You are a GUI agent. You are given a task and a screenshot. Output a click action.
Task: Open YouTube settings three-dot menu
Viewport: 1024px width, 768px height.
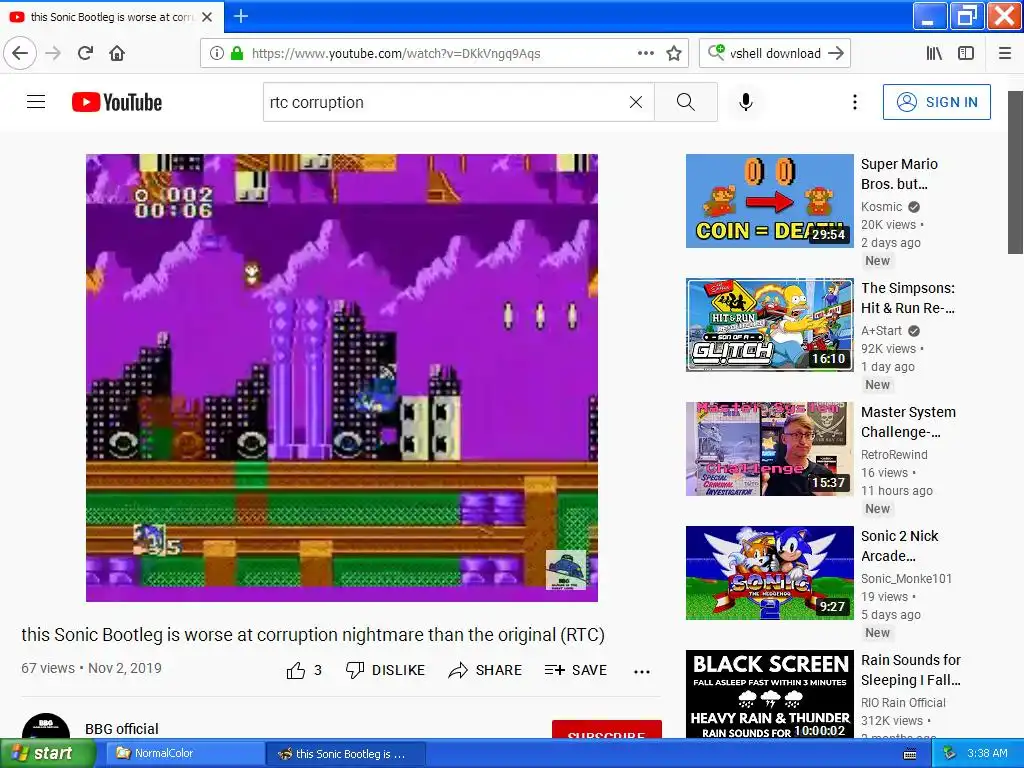point(854,102)
